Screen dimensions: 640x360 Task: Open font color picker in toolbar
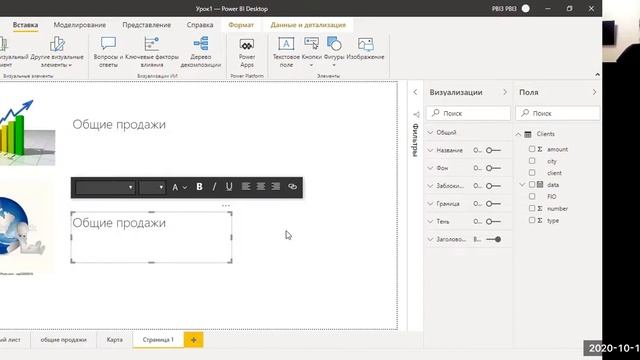pos(179,187)
